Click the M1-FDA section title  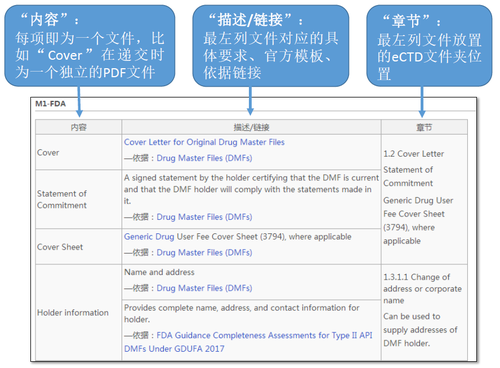point(50,104)
